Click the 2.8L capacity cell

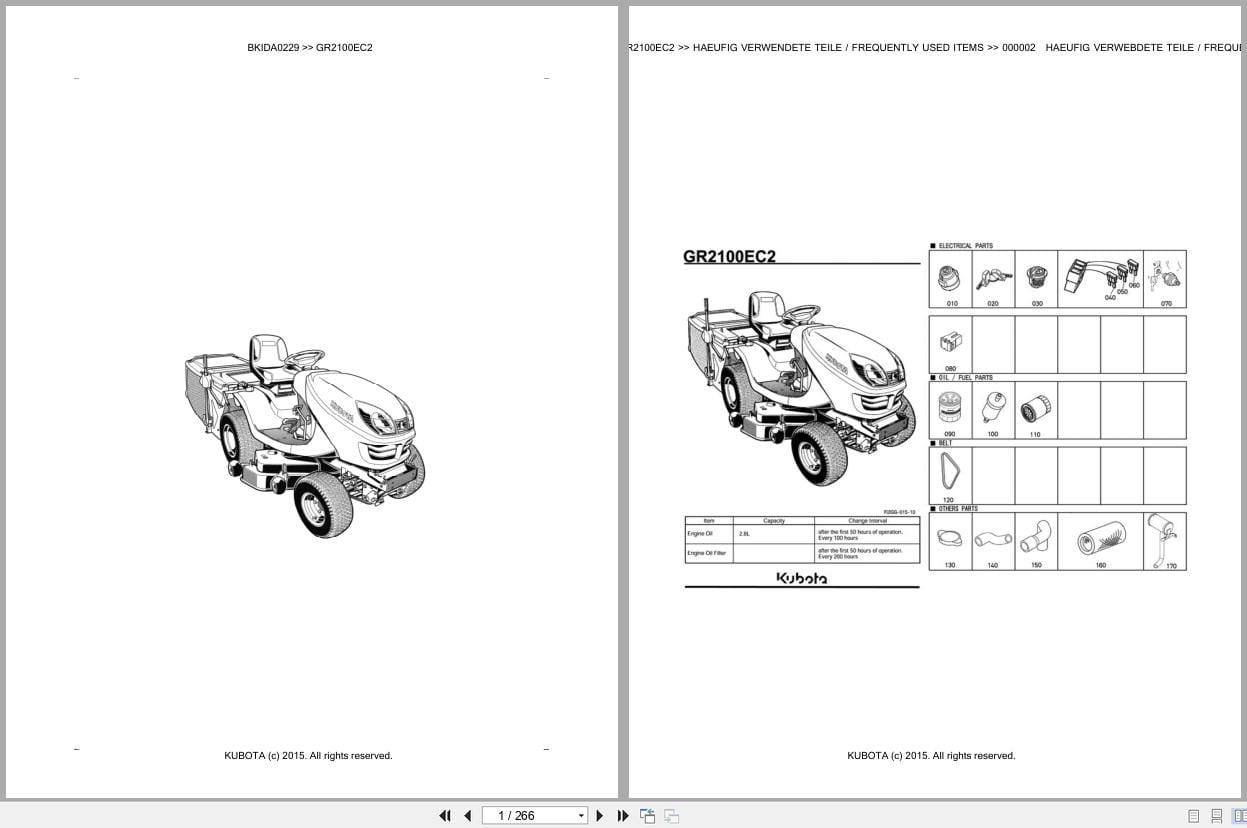(772, 535)
